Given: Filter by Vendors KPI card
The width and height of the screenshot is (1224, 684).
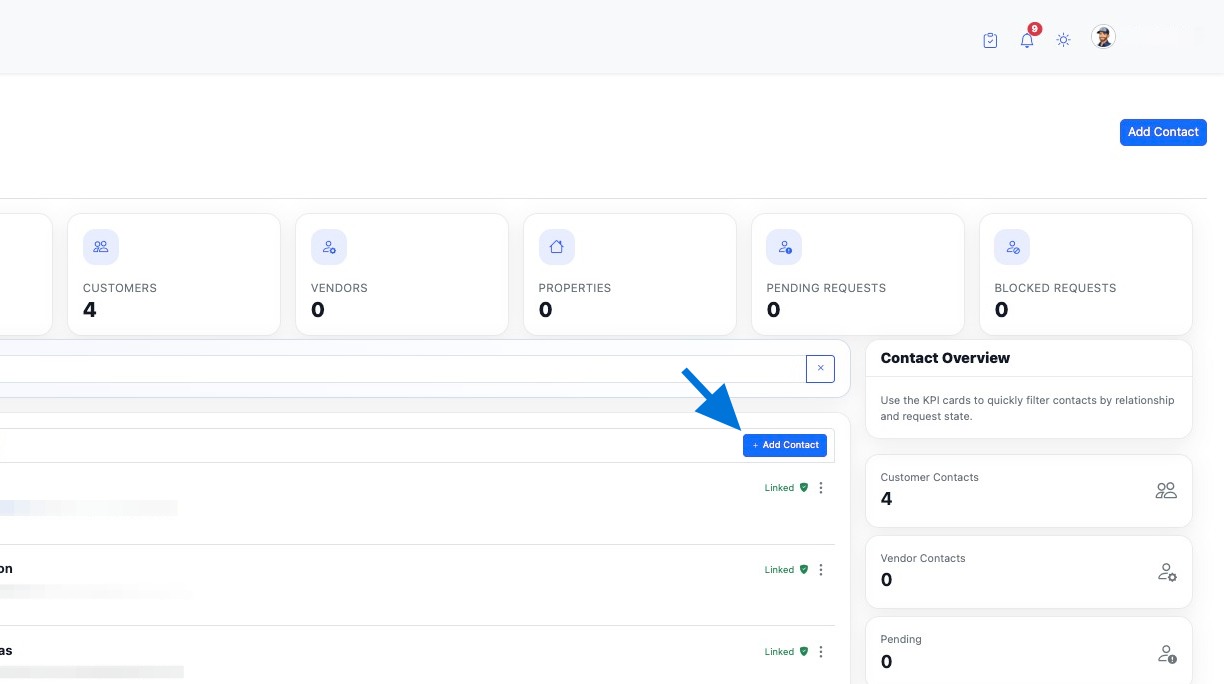Looking at the screenshot, I should click(402, 274).
